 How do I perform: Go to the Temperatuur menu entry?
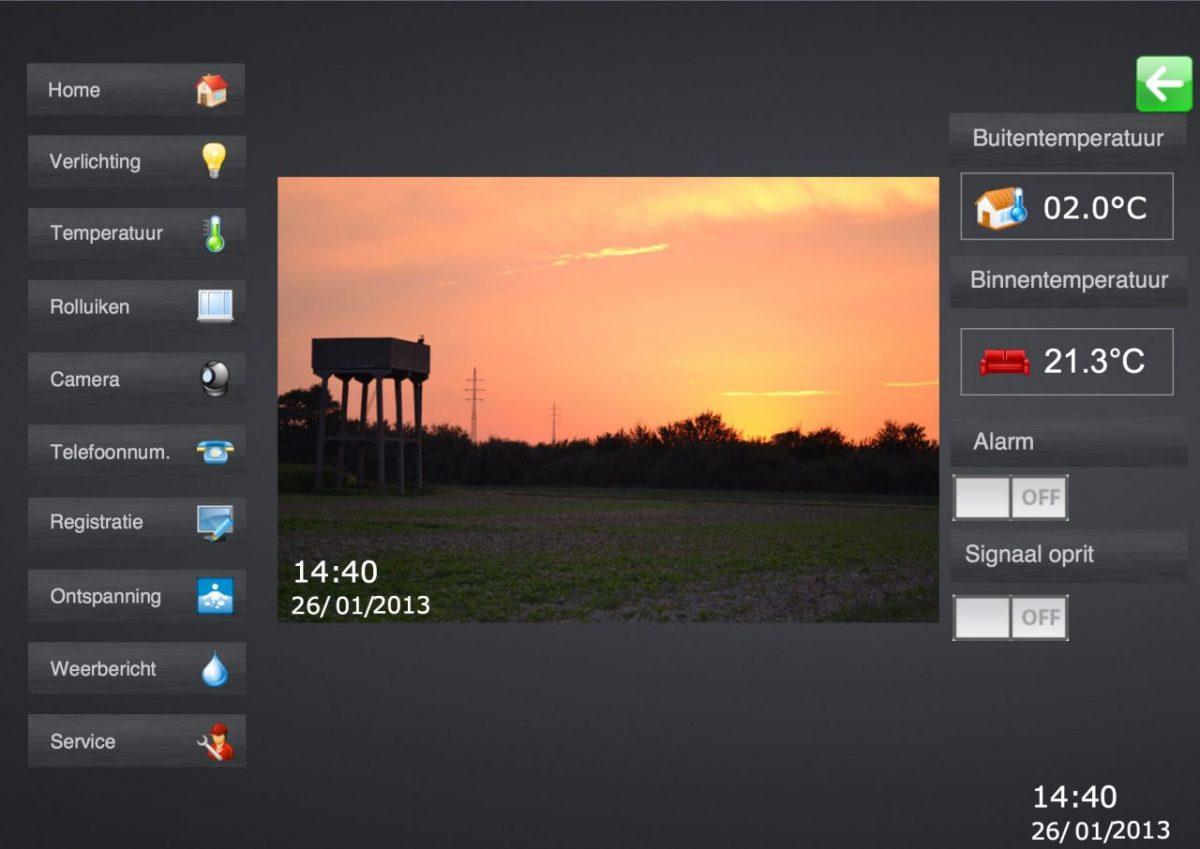[x=106, y=234]
